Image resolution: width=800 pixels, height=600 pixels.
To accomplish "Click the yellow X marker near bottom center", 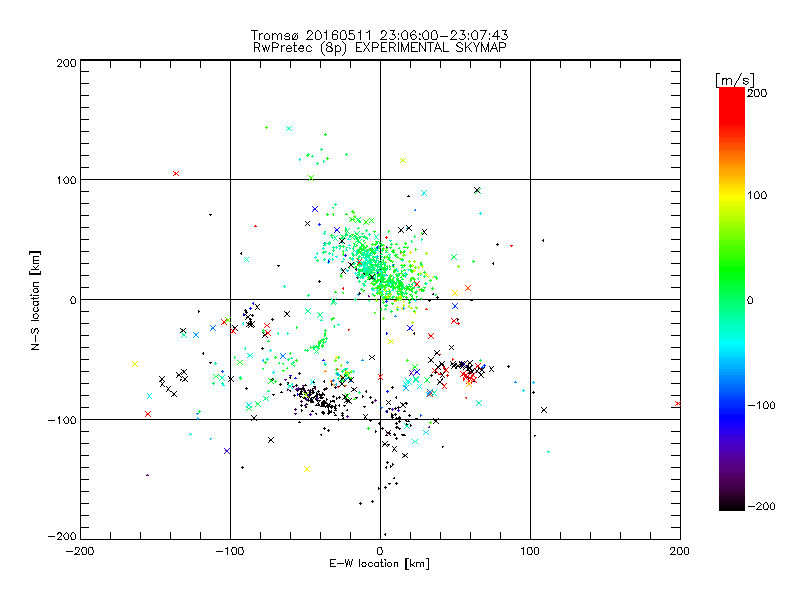I will pyautogui.click(x=307, y=469).
